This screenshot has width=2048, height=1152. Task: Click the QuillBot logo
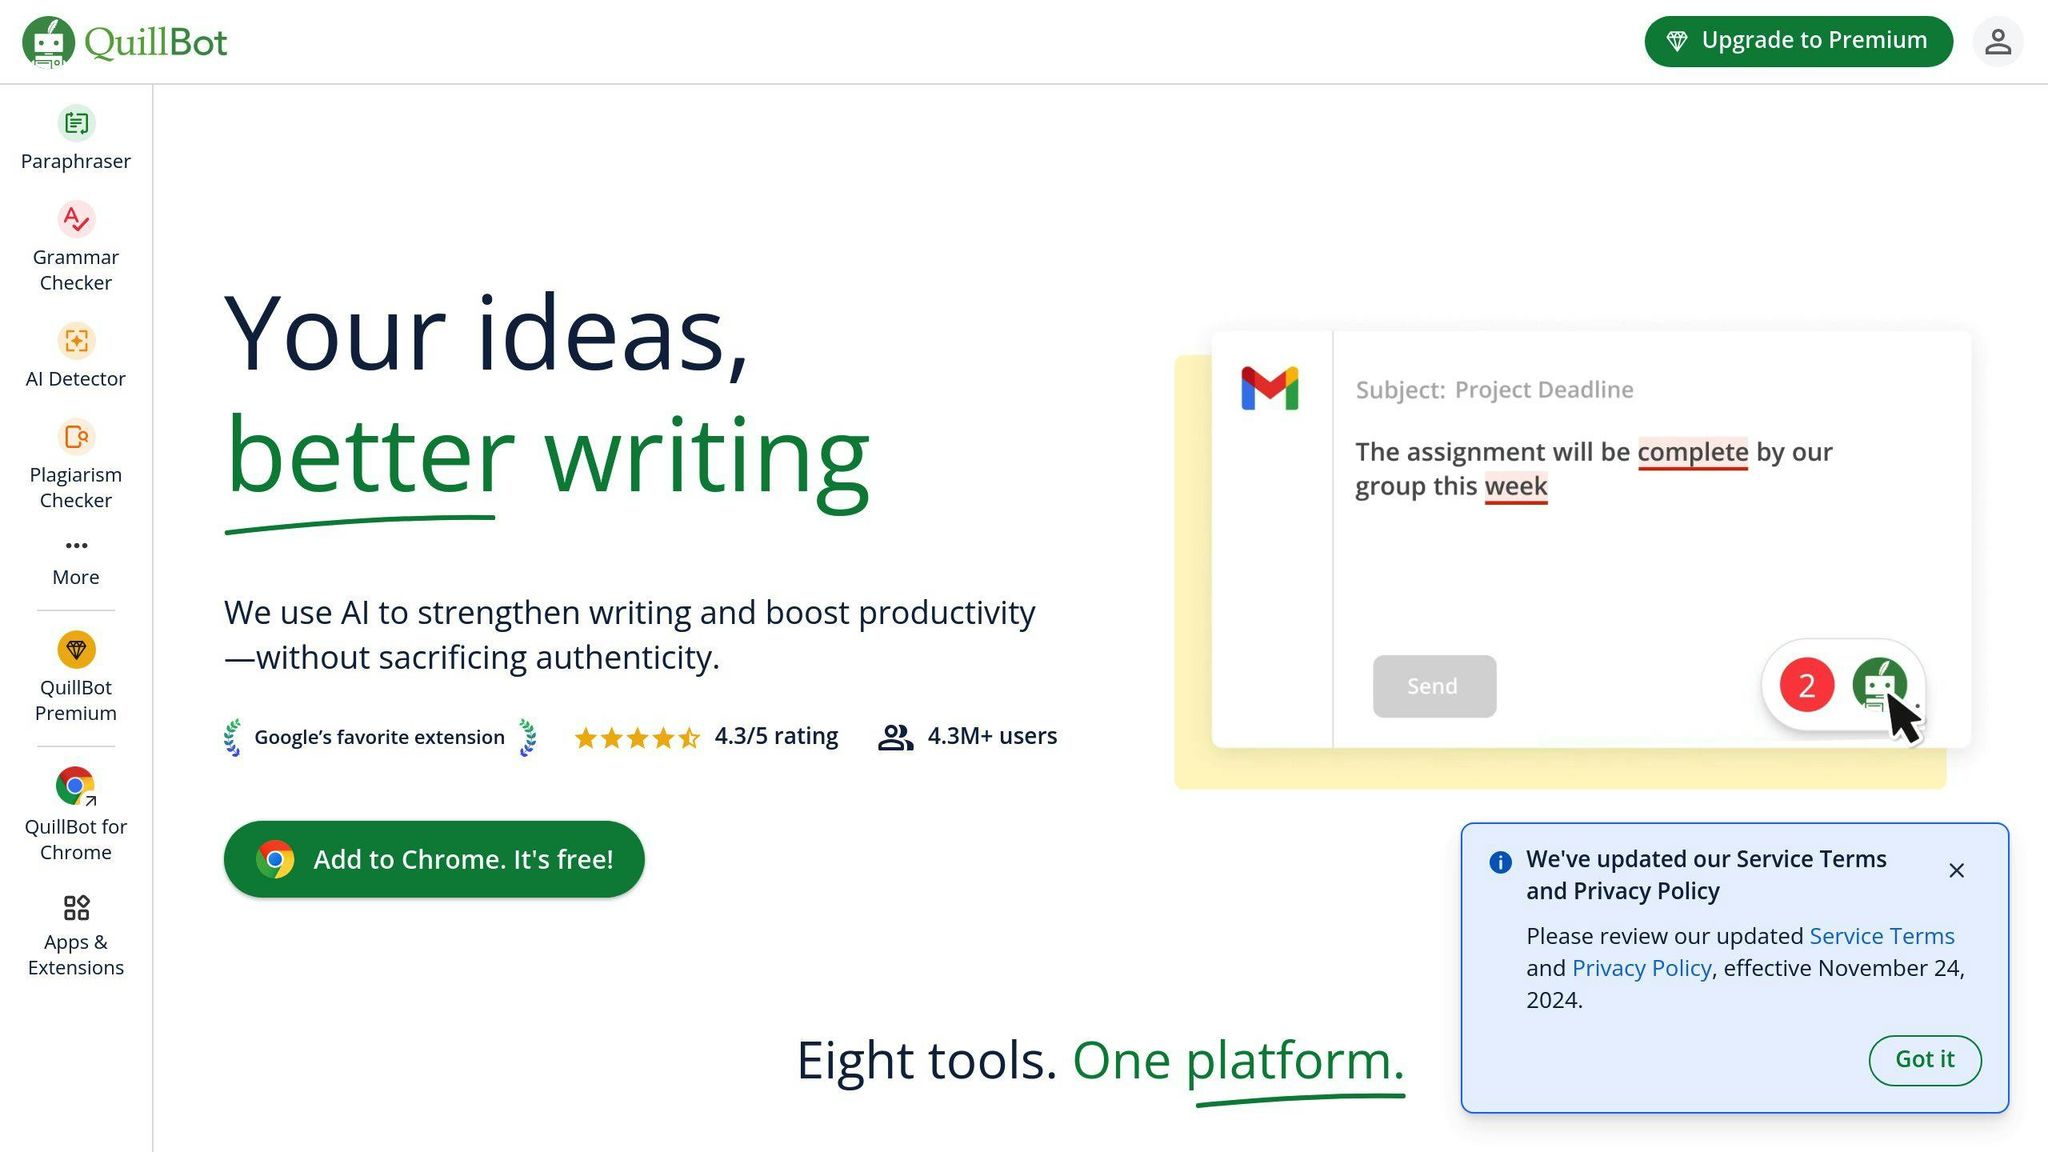[125, 42]
